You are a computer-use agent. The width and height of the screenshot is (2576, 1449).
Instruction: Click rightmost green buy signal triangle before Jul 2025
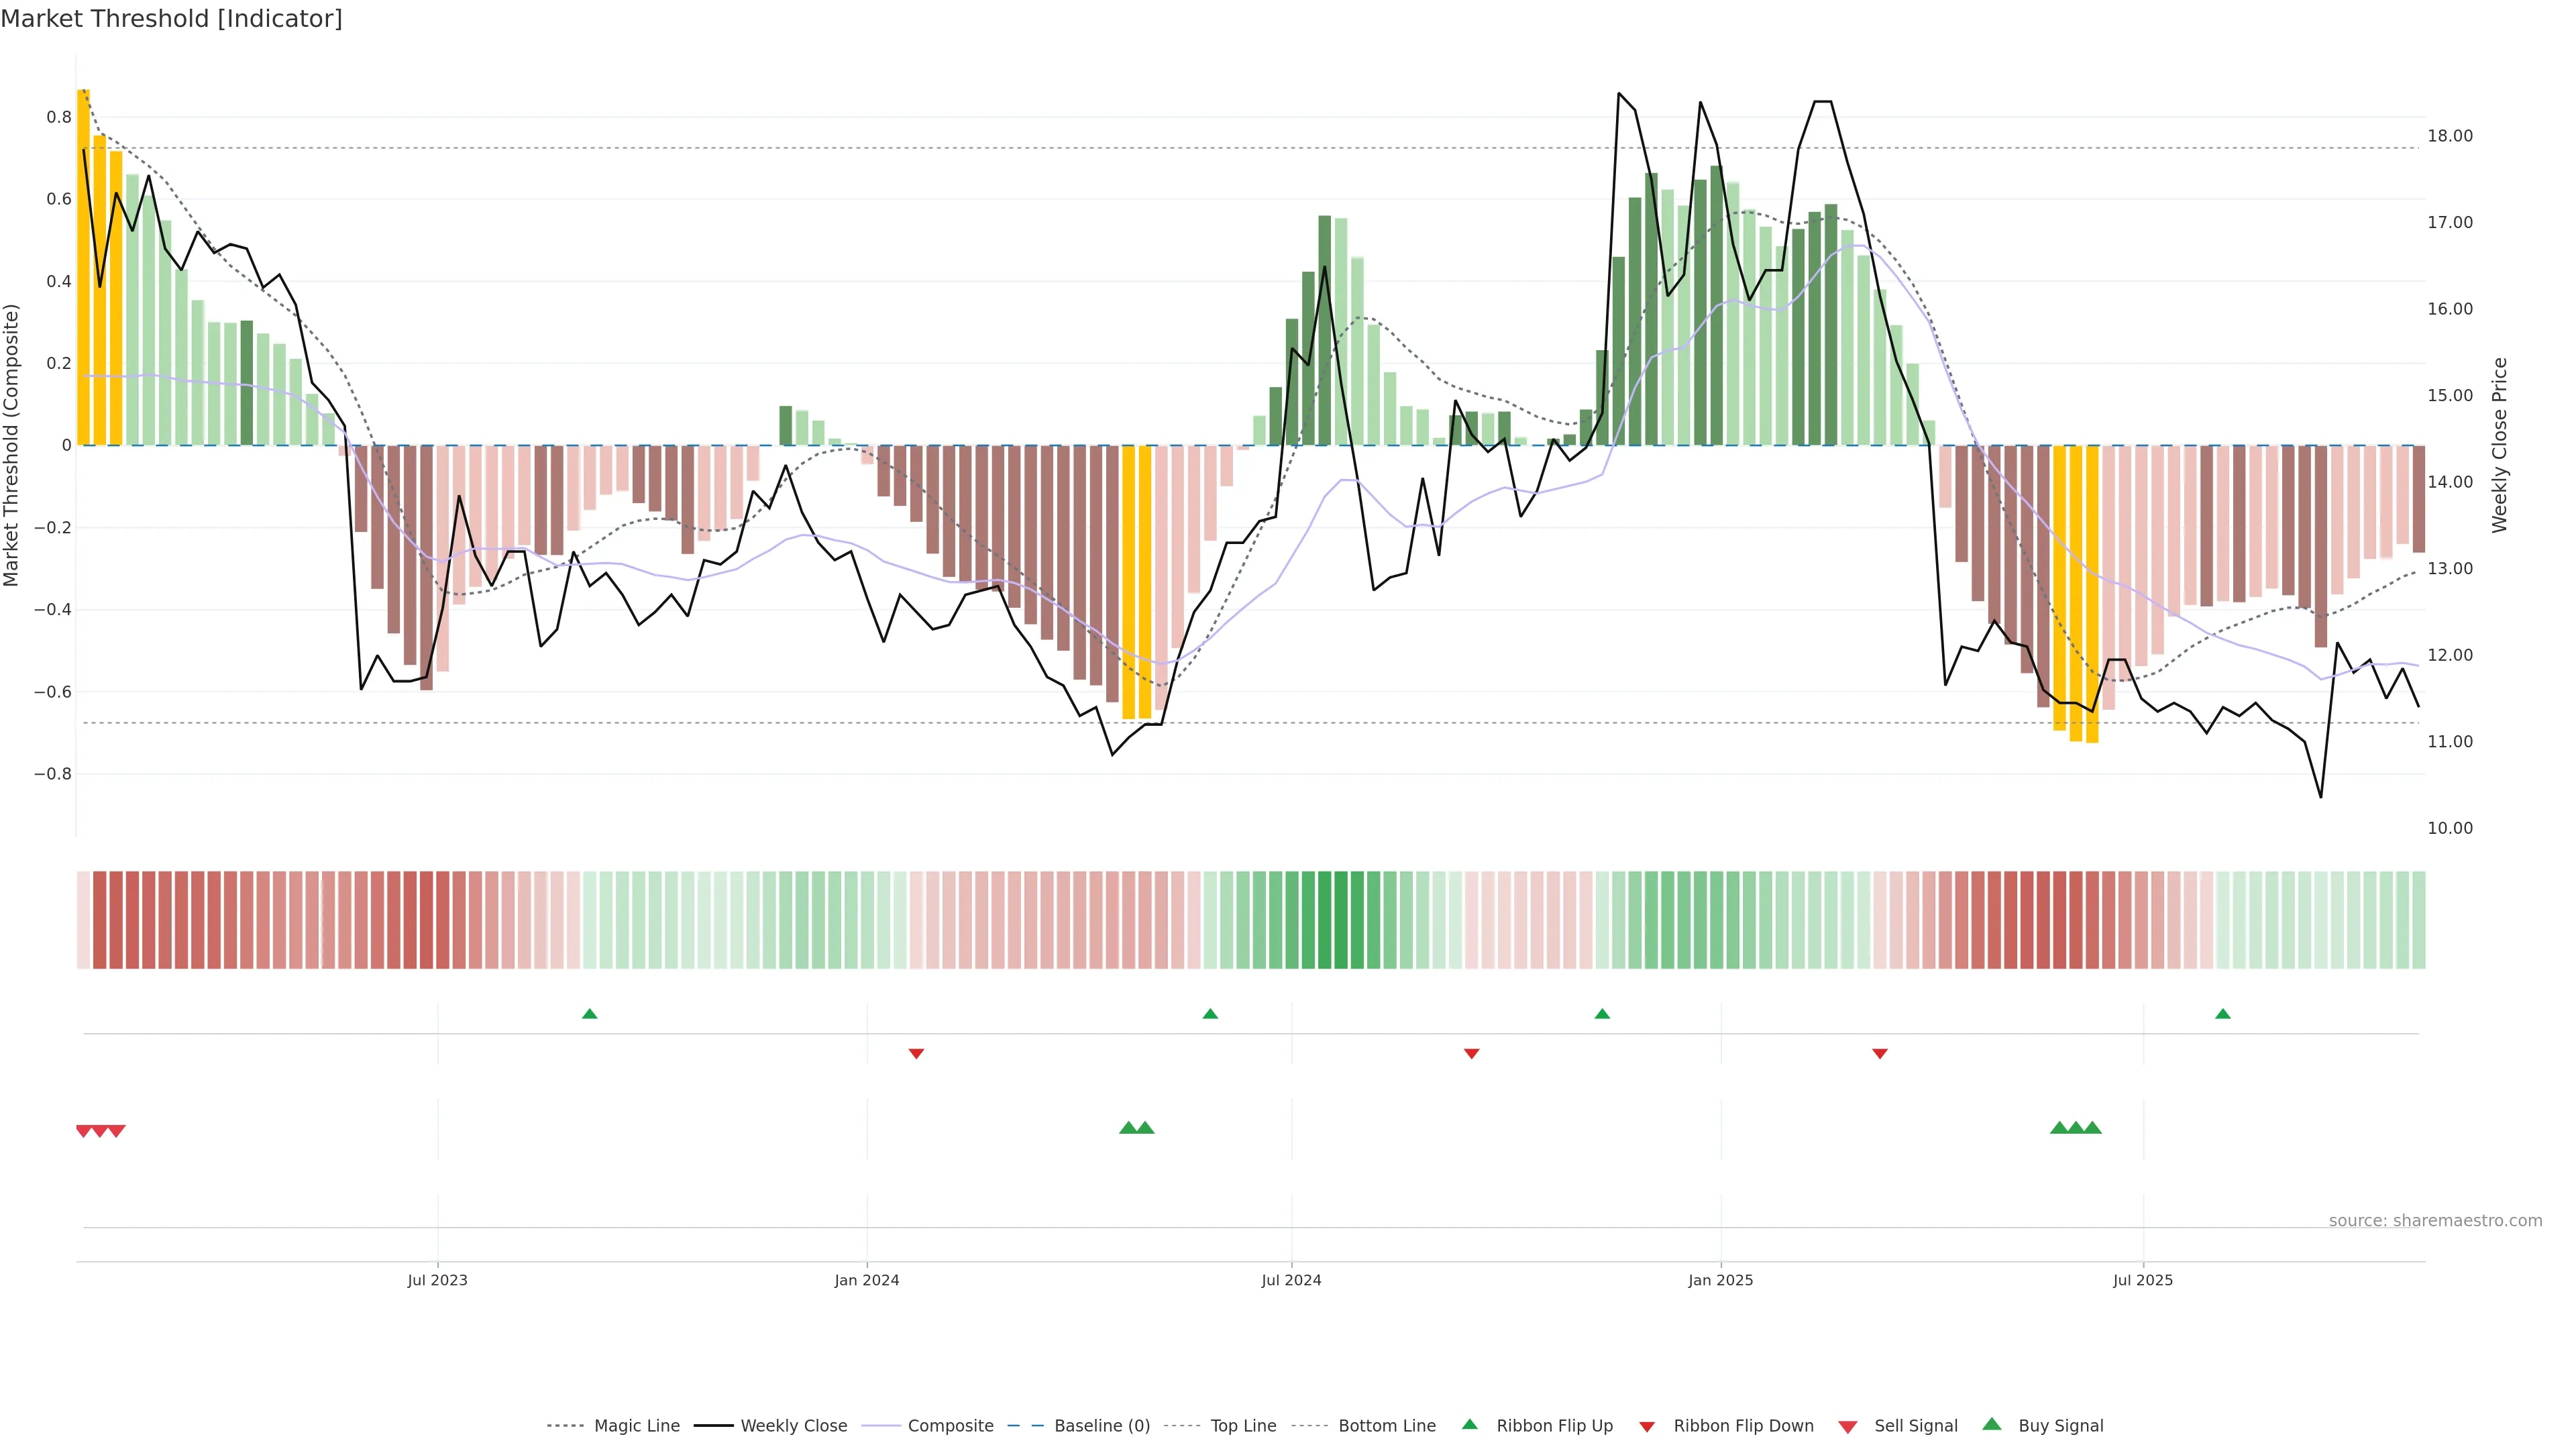2092,1128
